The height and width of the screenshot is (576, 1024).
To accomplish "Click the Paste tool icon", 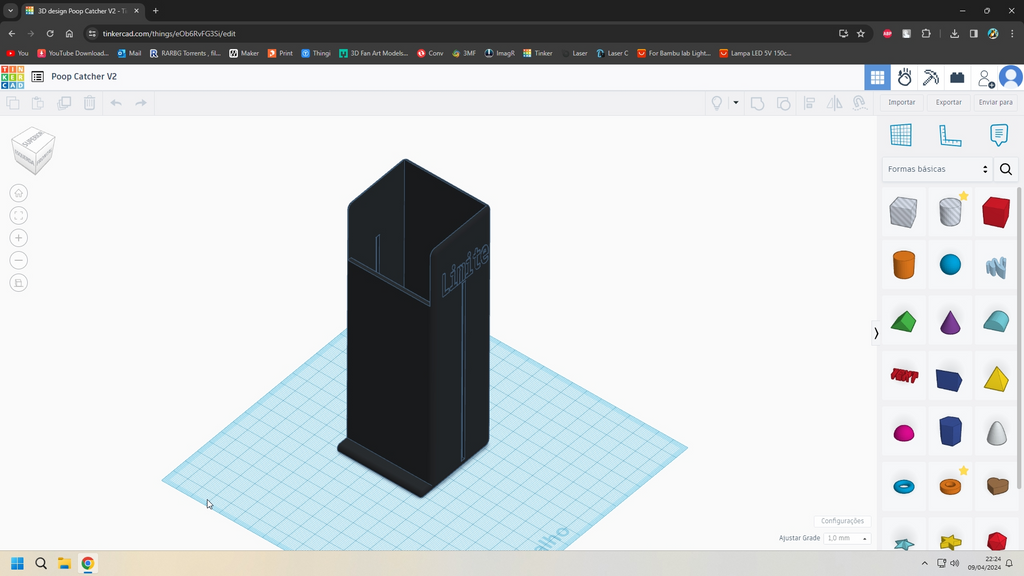I will click(38, 103).
